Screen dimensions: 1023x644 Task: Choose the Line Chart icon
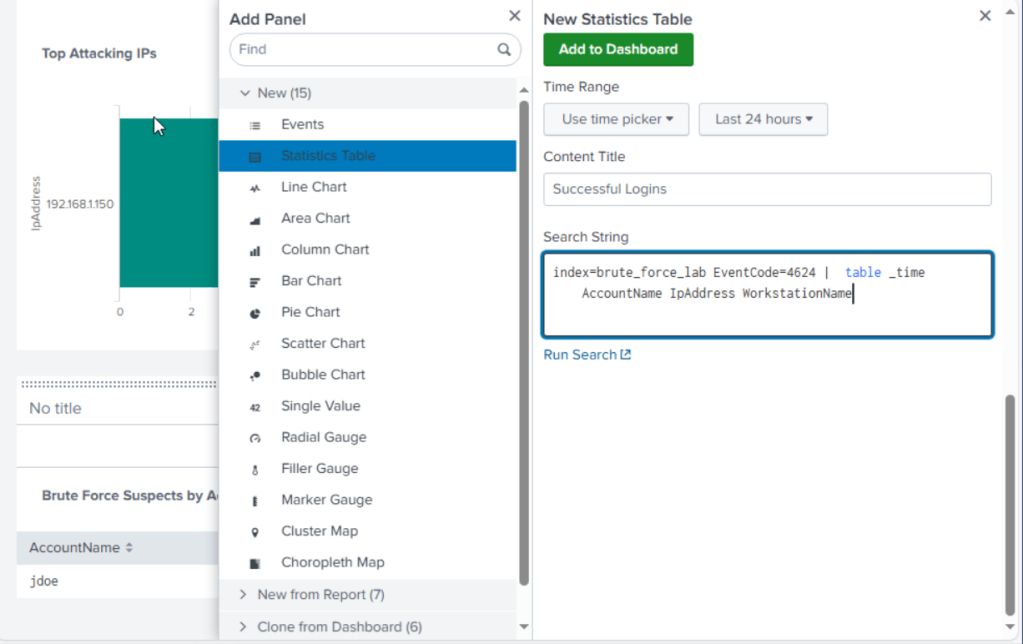(x=255, y=188)
